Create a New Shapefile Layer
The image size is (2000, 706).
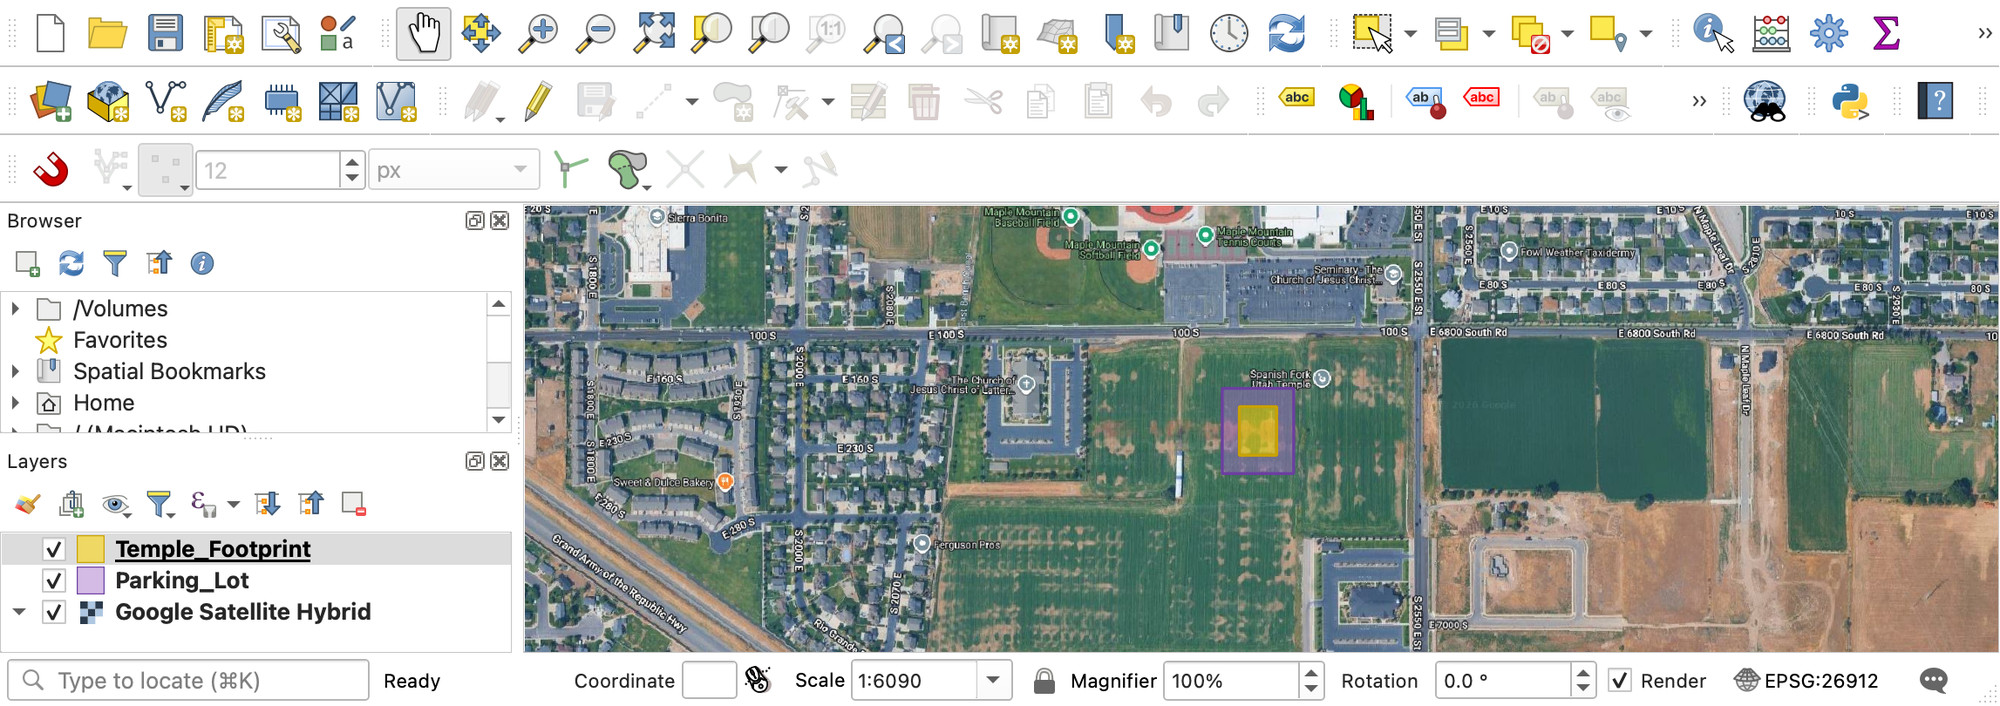point(166,101)
